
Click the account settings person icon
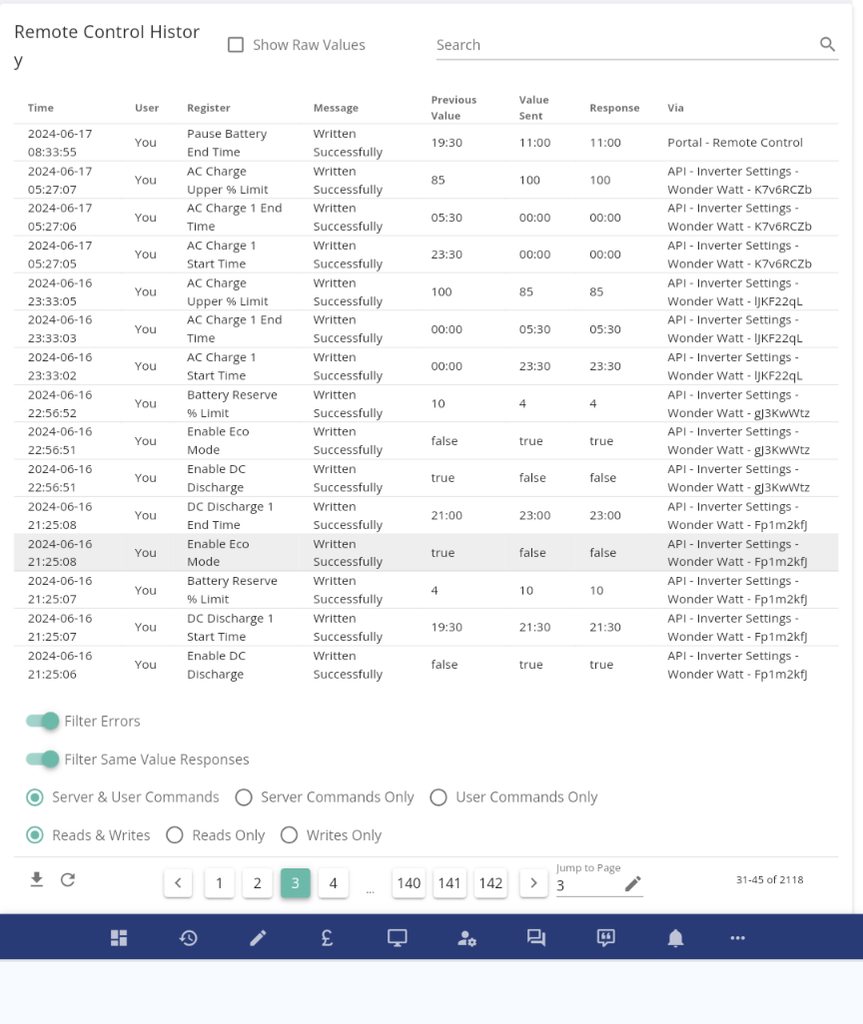(x=466, y=937)
